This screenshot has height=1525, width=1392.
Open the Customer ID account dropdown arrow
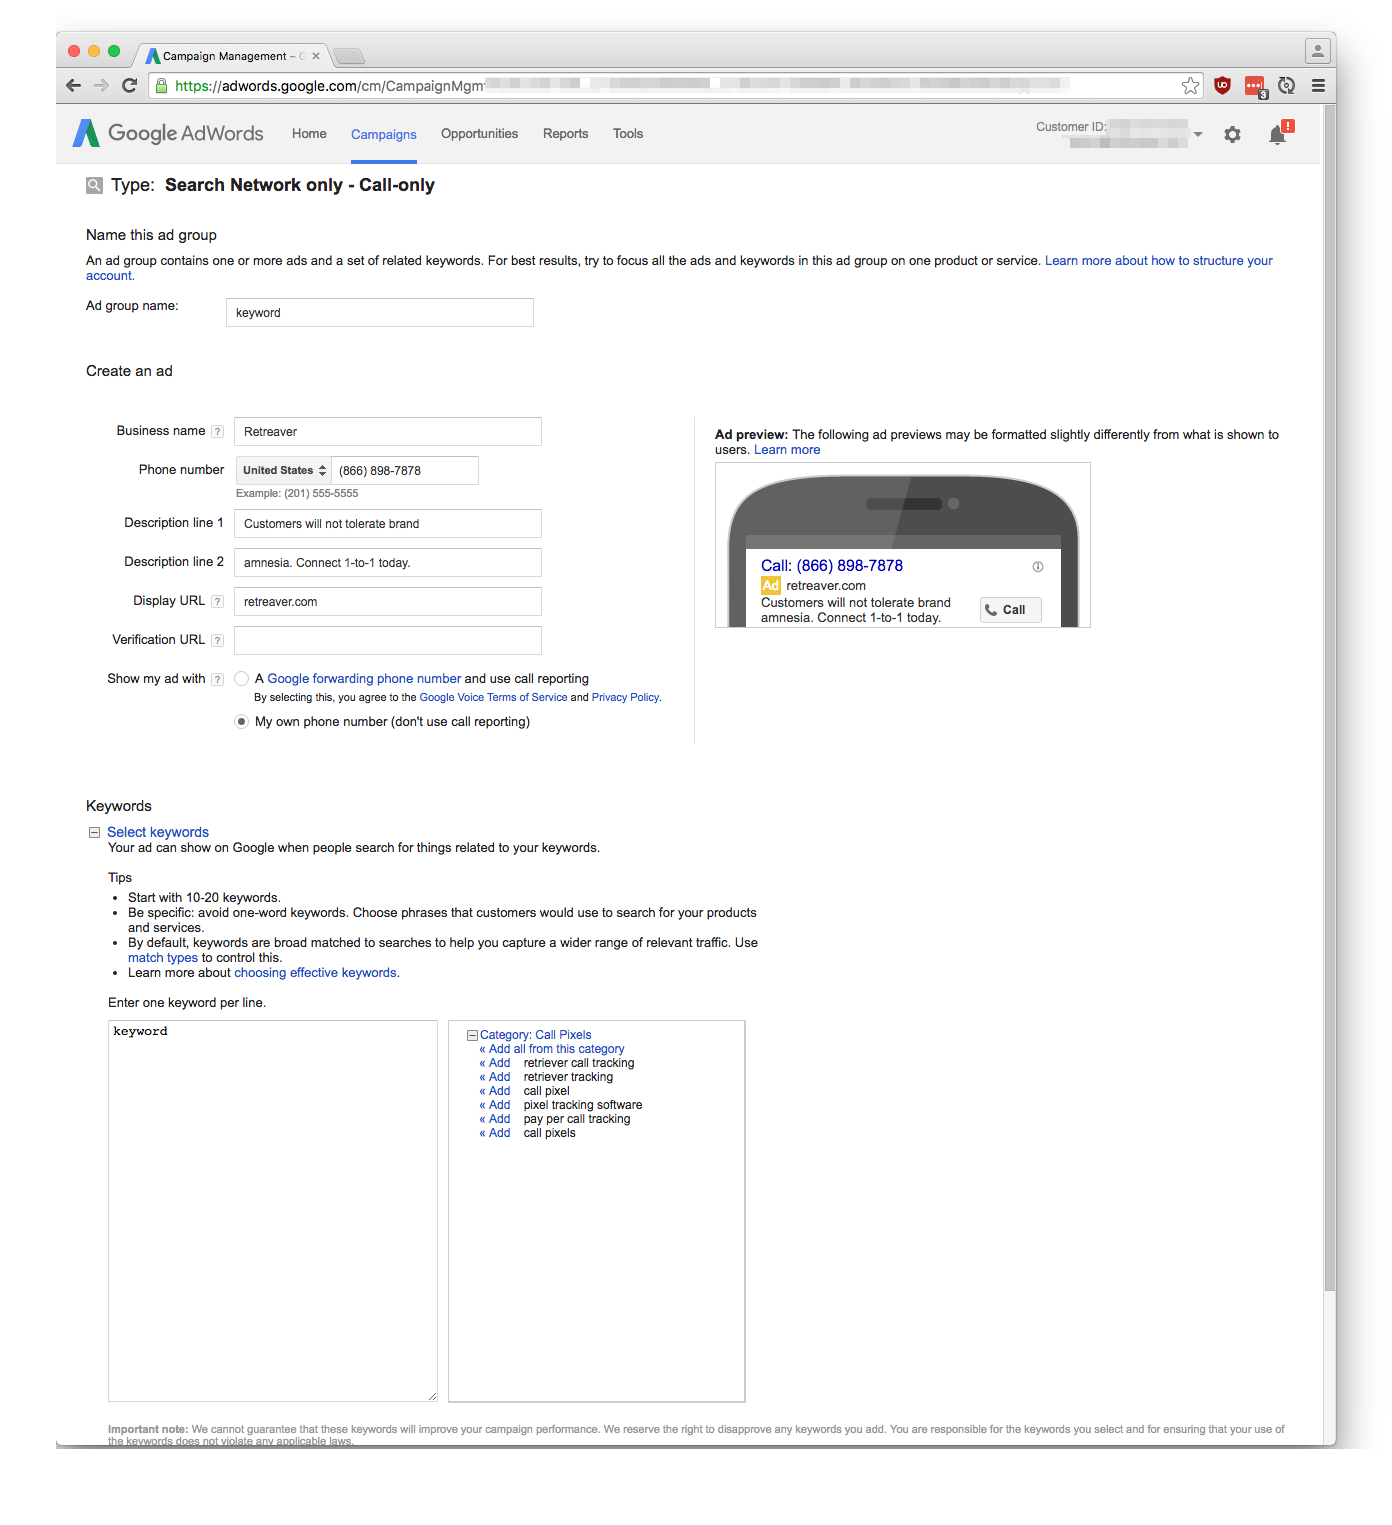1198,134
